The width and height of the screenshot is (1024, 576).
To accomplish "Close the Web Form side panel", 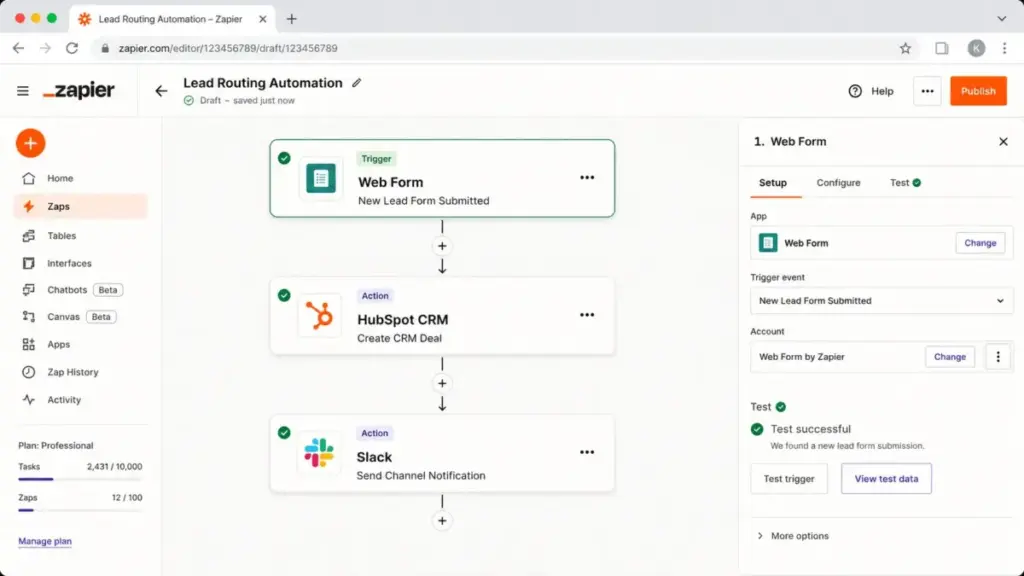I will tap(1003, 142).
